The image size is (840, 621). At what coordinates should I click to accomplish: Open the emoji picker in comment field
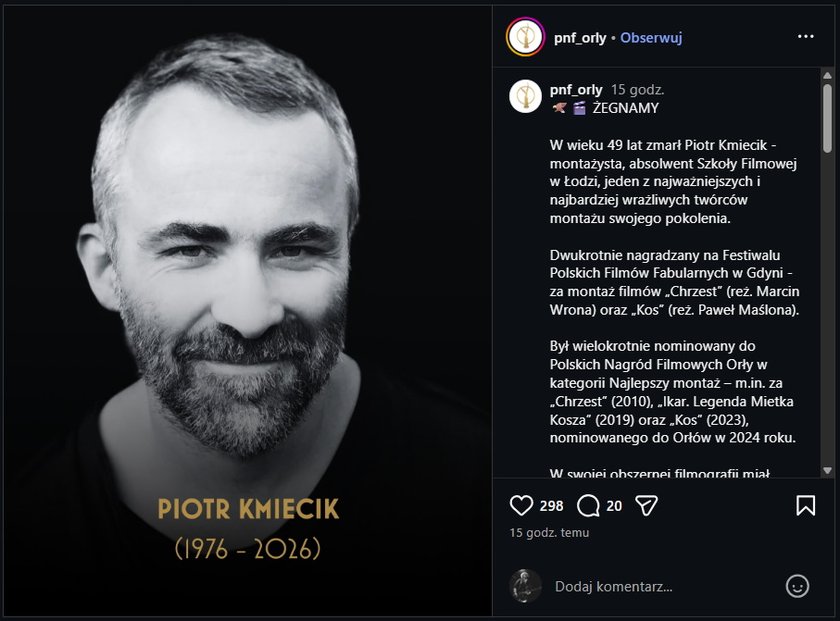tap(797, 586)
